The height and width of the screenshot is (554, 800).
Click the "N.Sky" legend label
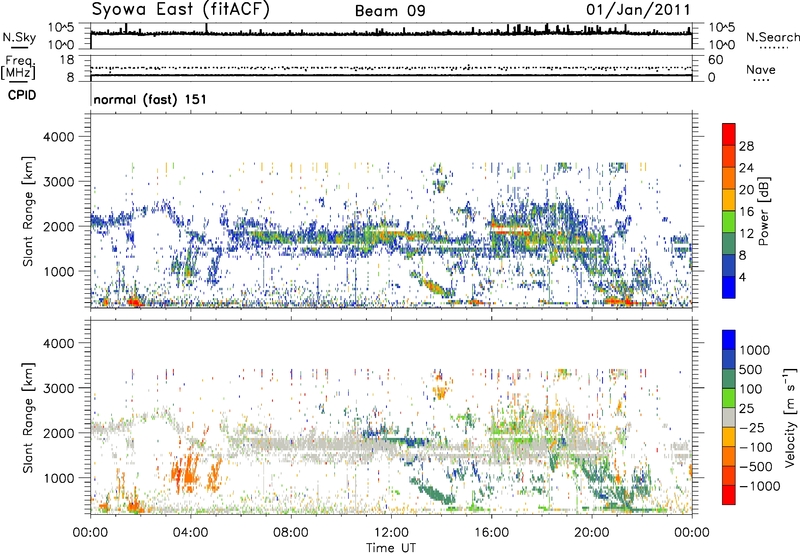[x=19, y=37]
